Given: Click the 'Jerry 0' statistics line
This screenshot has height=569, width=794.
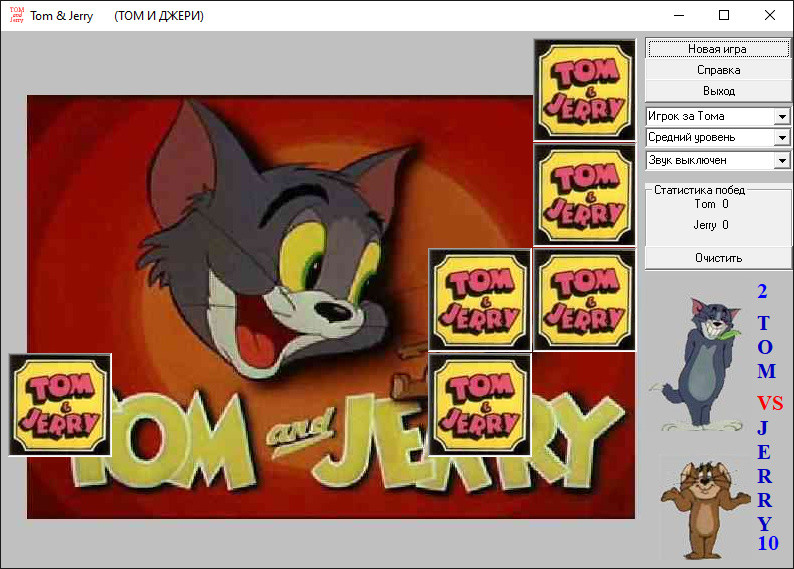Looking at the screenshot, I should (x=711, y=225).
